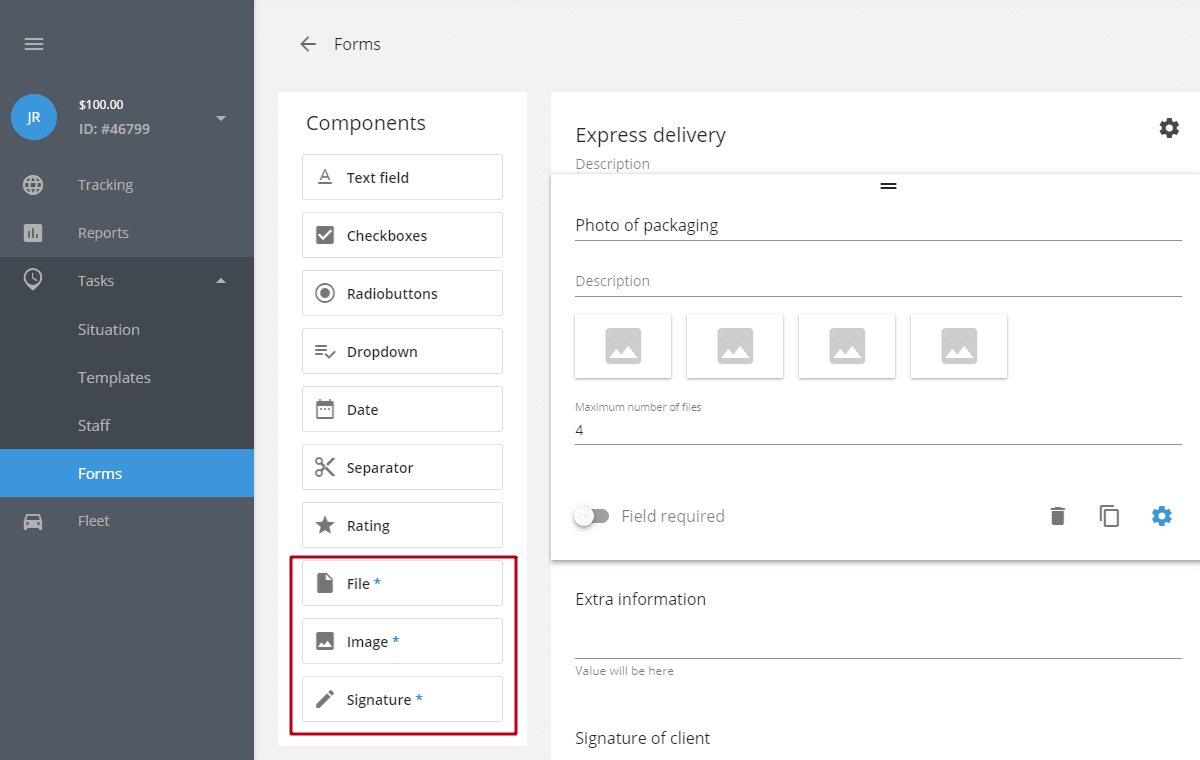
Task: Go back using the arrow beside Forms
Action: [x=308, y=44]
